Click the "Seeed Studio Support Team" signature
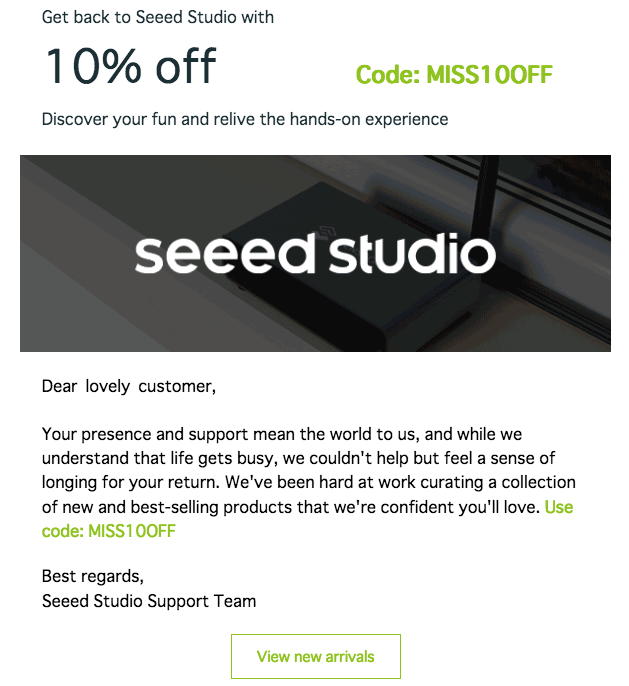 pos(149,601)
